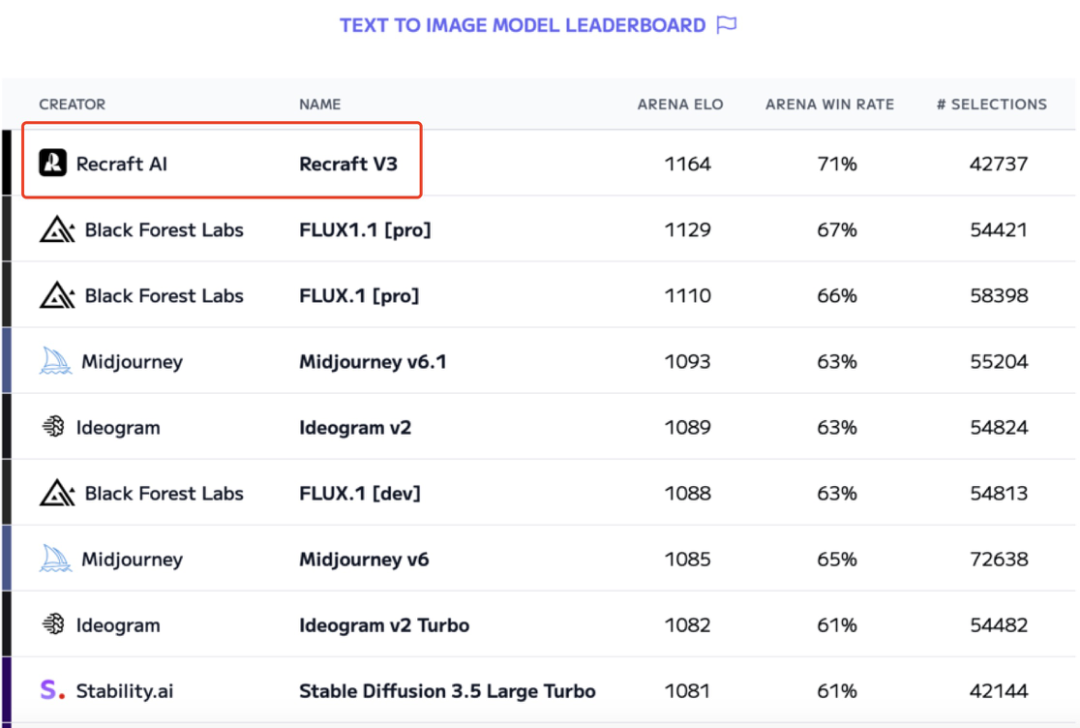Click the Arena ELO value 1089
This screenshot has width=1080, height=728.
(687, 428)
